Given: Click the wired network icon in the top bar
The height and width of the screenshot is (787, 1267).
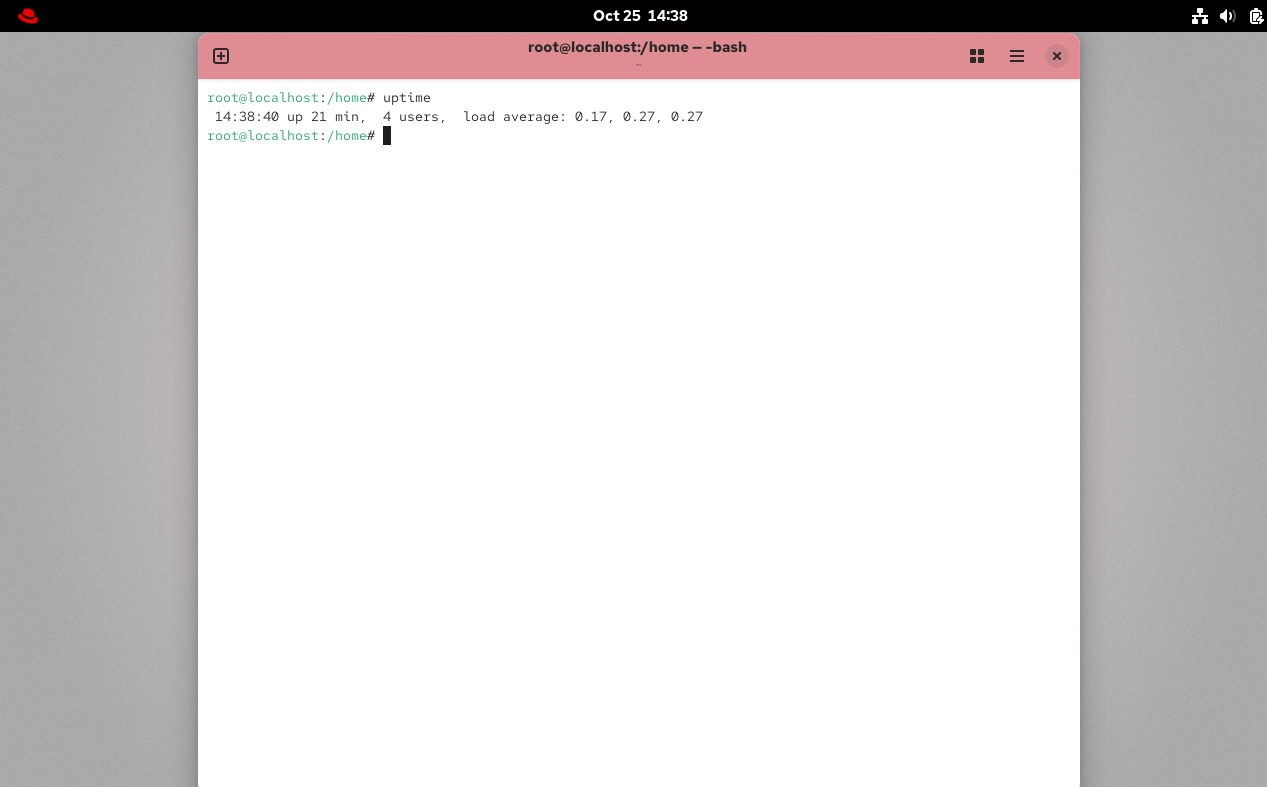Looking at the screenshot, I should point(1200,16).
